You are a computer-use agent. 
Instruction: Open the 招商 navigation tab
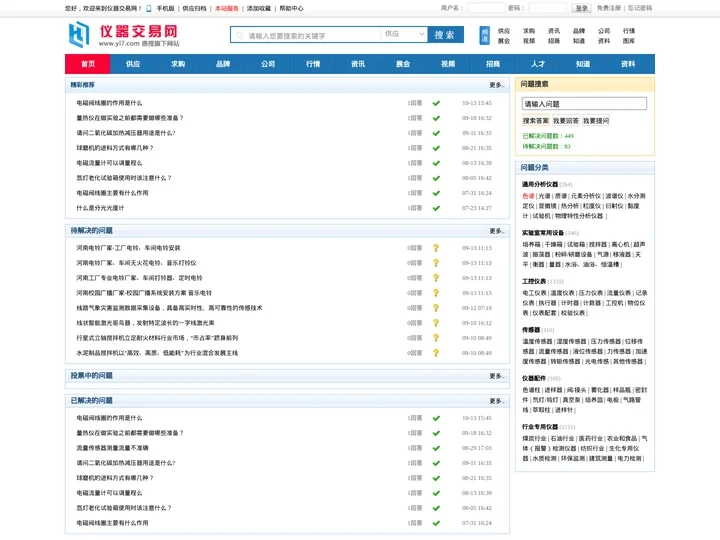click(493, 64)
